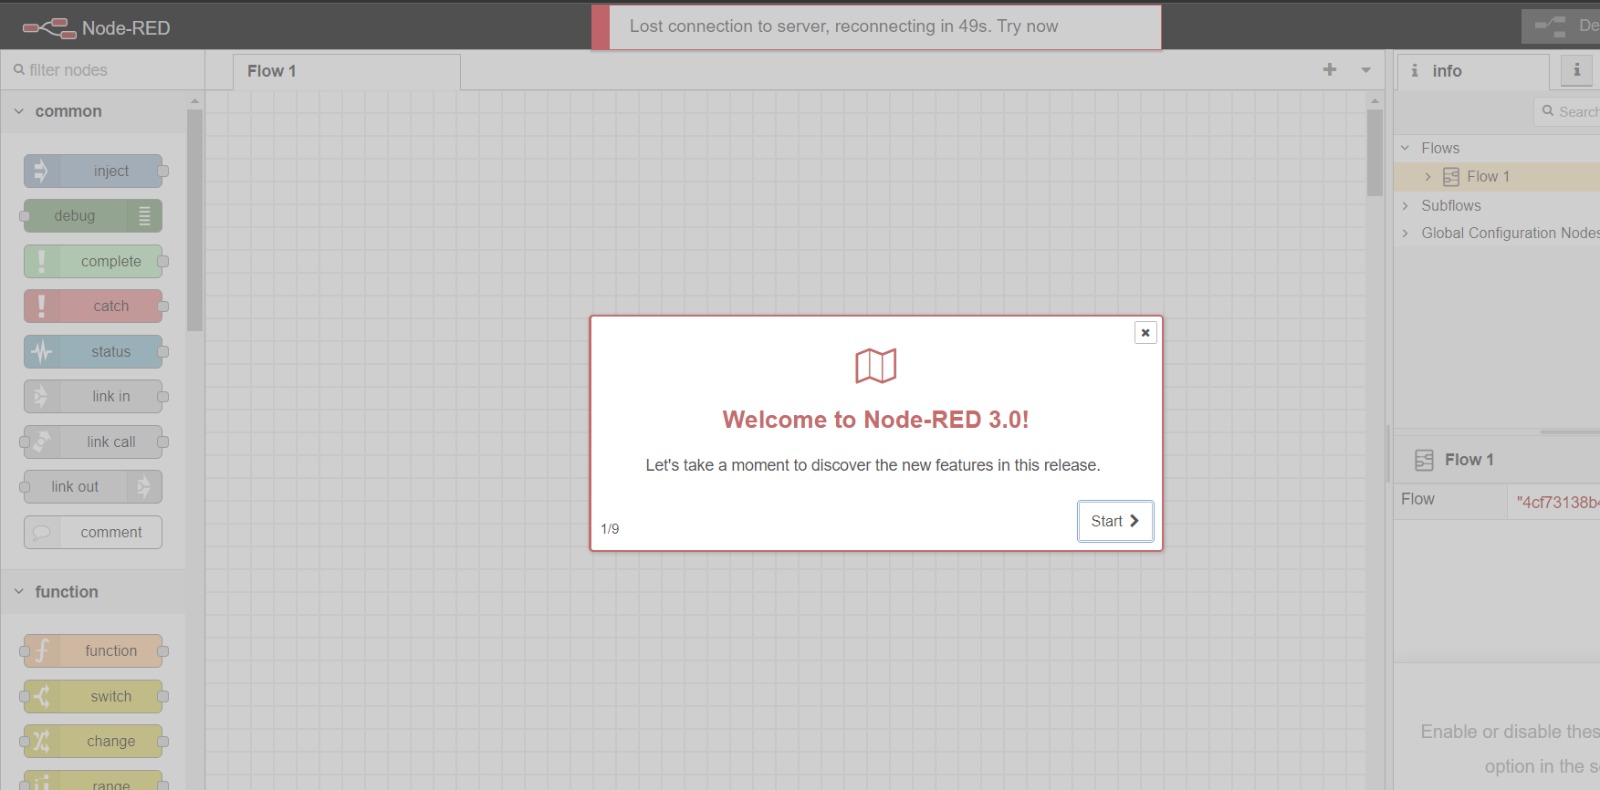
Task: Click the filter nodes search field
Action: pyautogui.click(x=102, y=70)
